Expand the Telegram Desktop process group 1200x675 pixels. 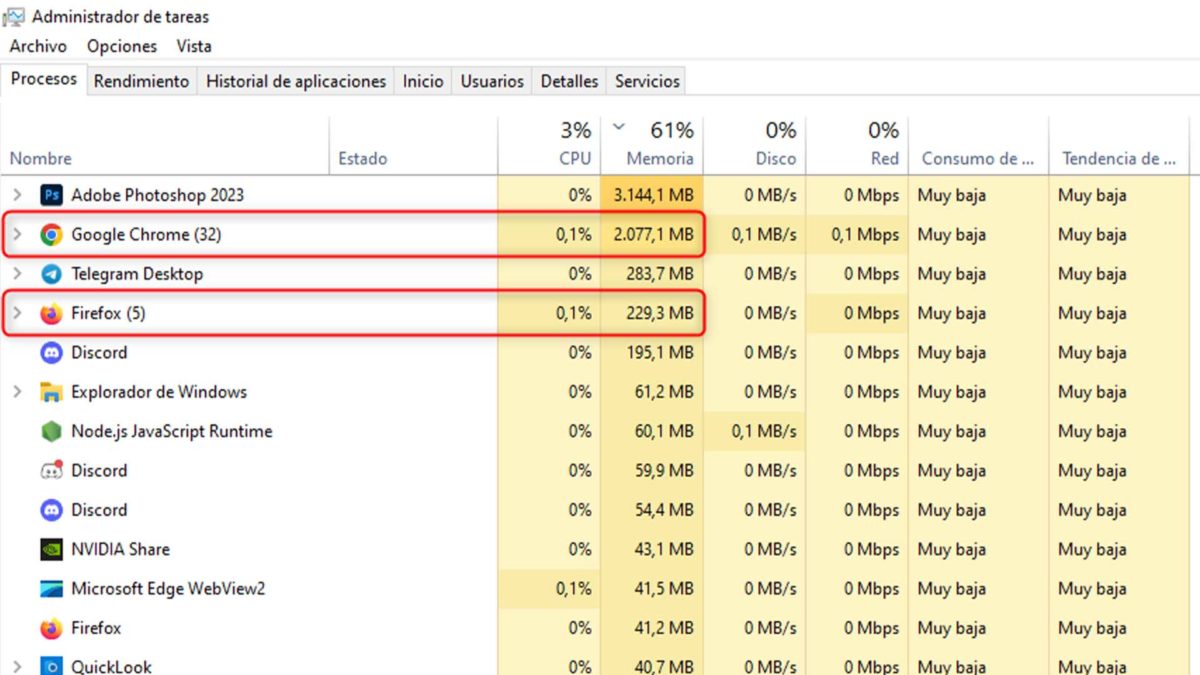coord(16,274)
